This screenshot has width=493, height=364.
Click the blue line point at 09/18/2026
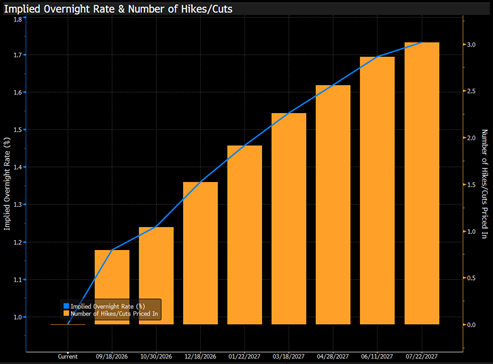point(112,250)
